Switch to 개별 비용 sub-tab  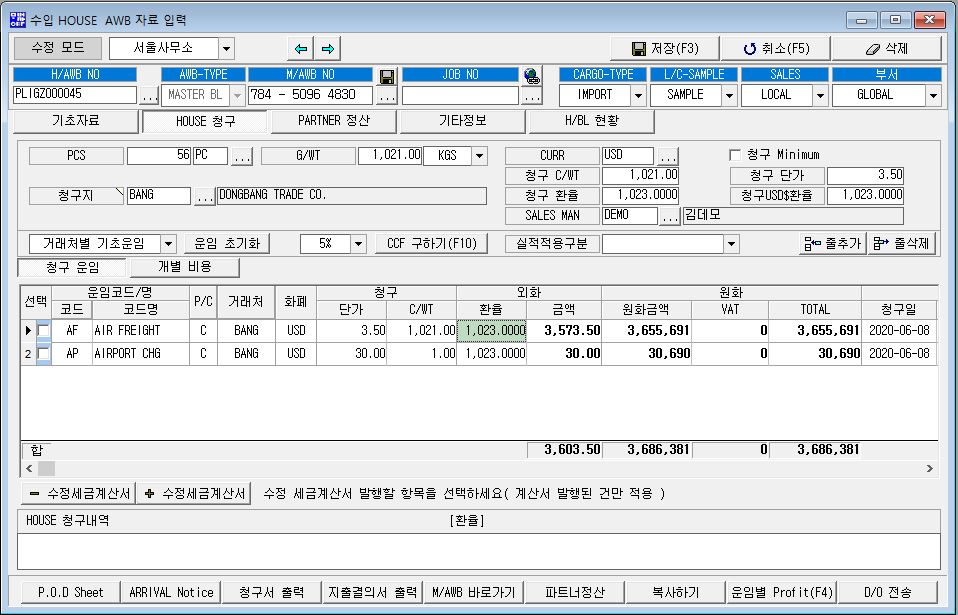[x=185, y=267]
